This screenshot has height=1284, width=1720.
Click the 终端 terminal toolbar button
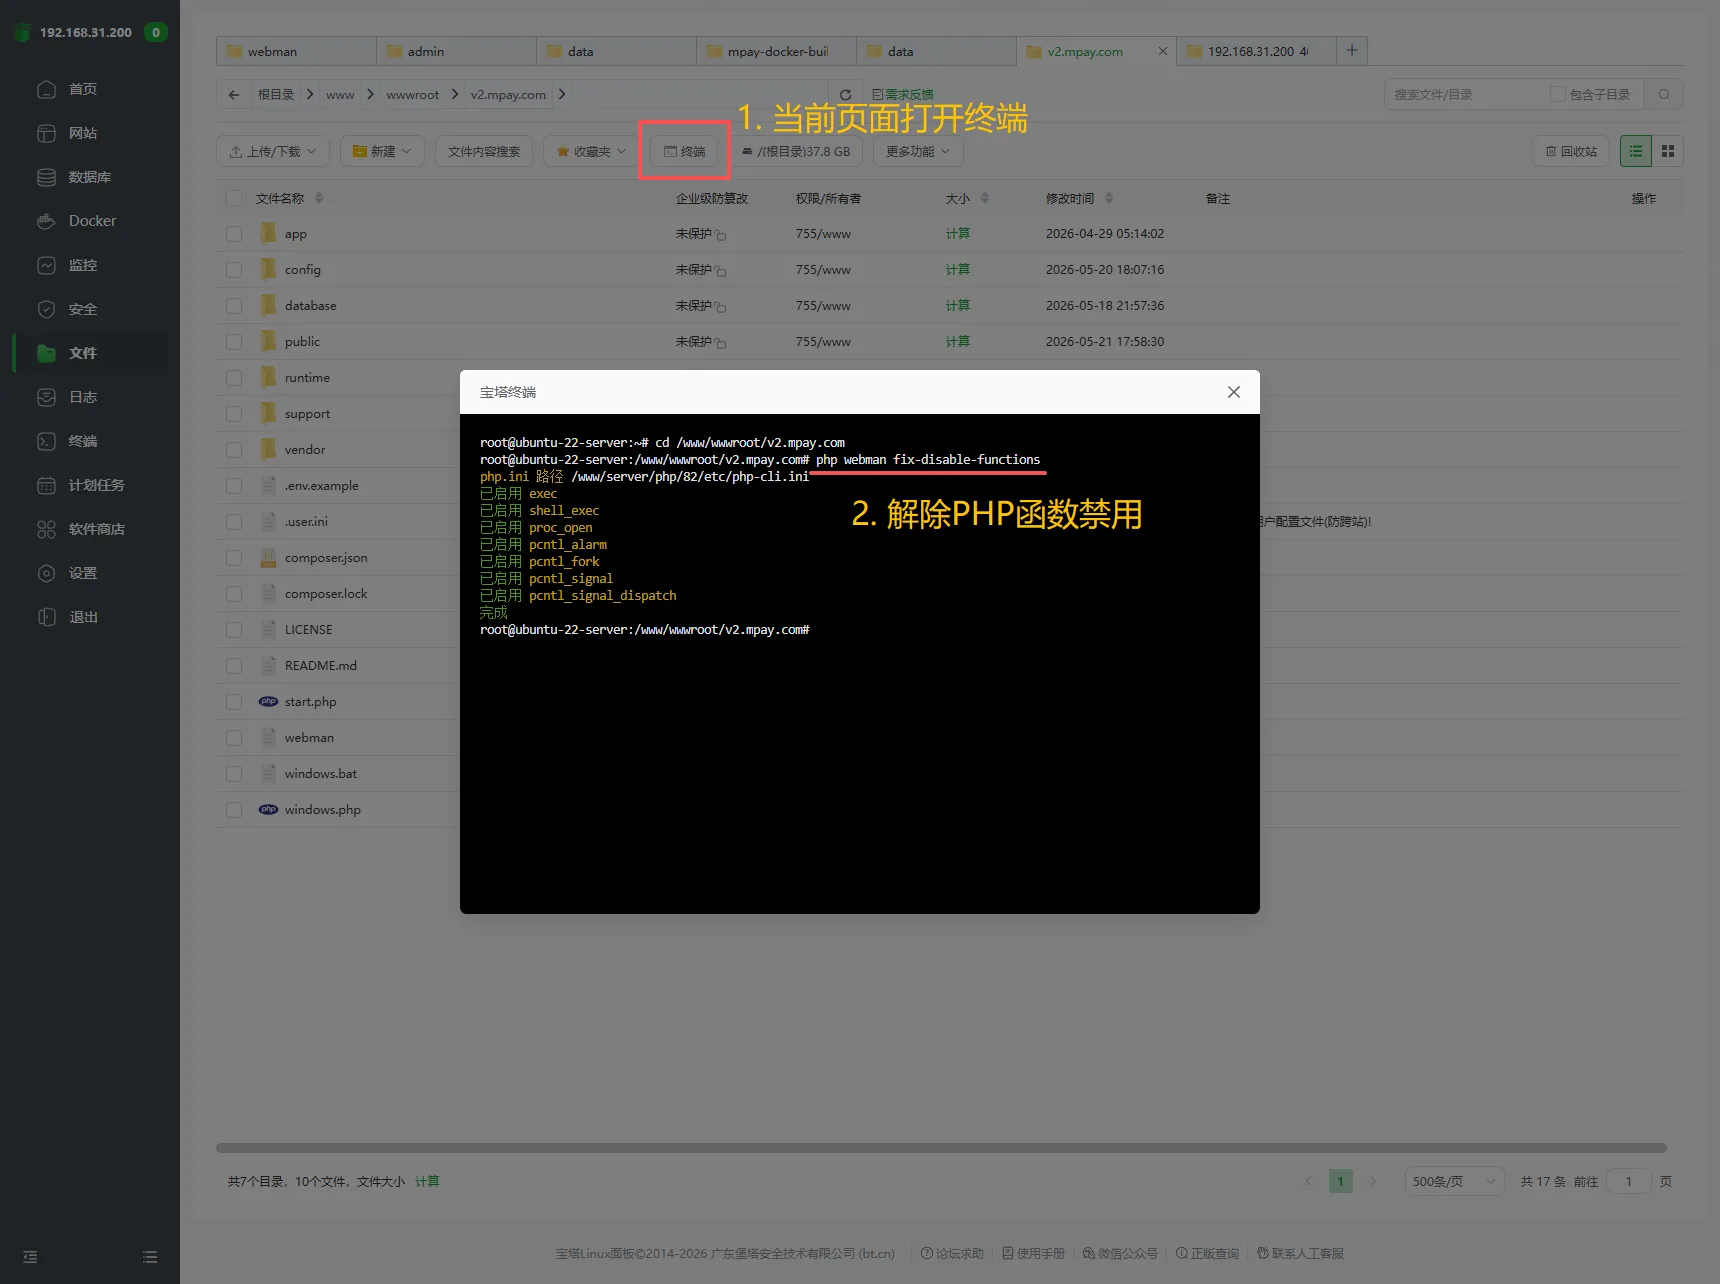pos(685,151)
